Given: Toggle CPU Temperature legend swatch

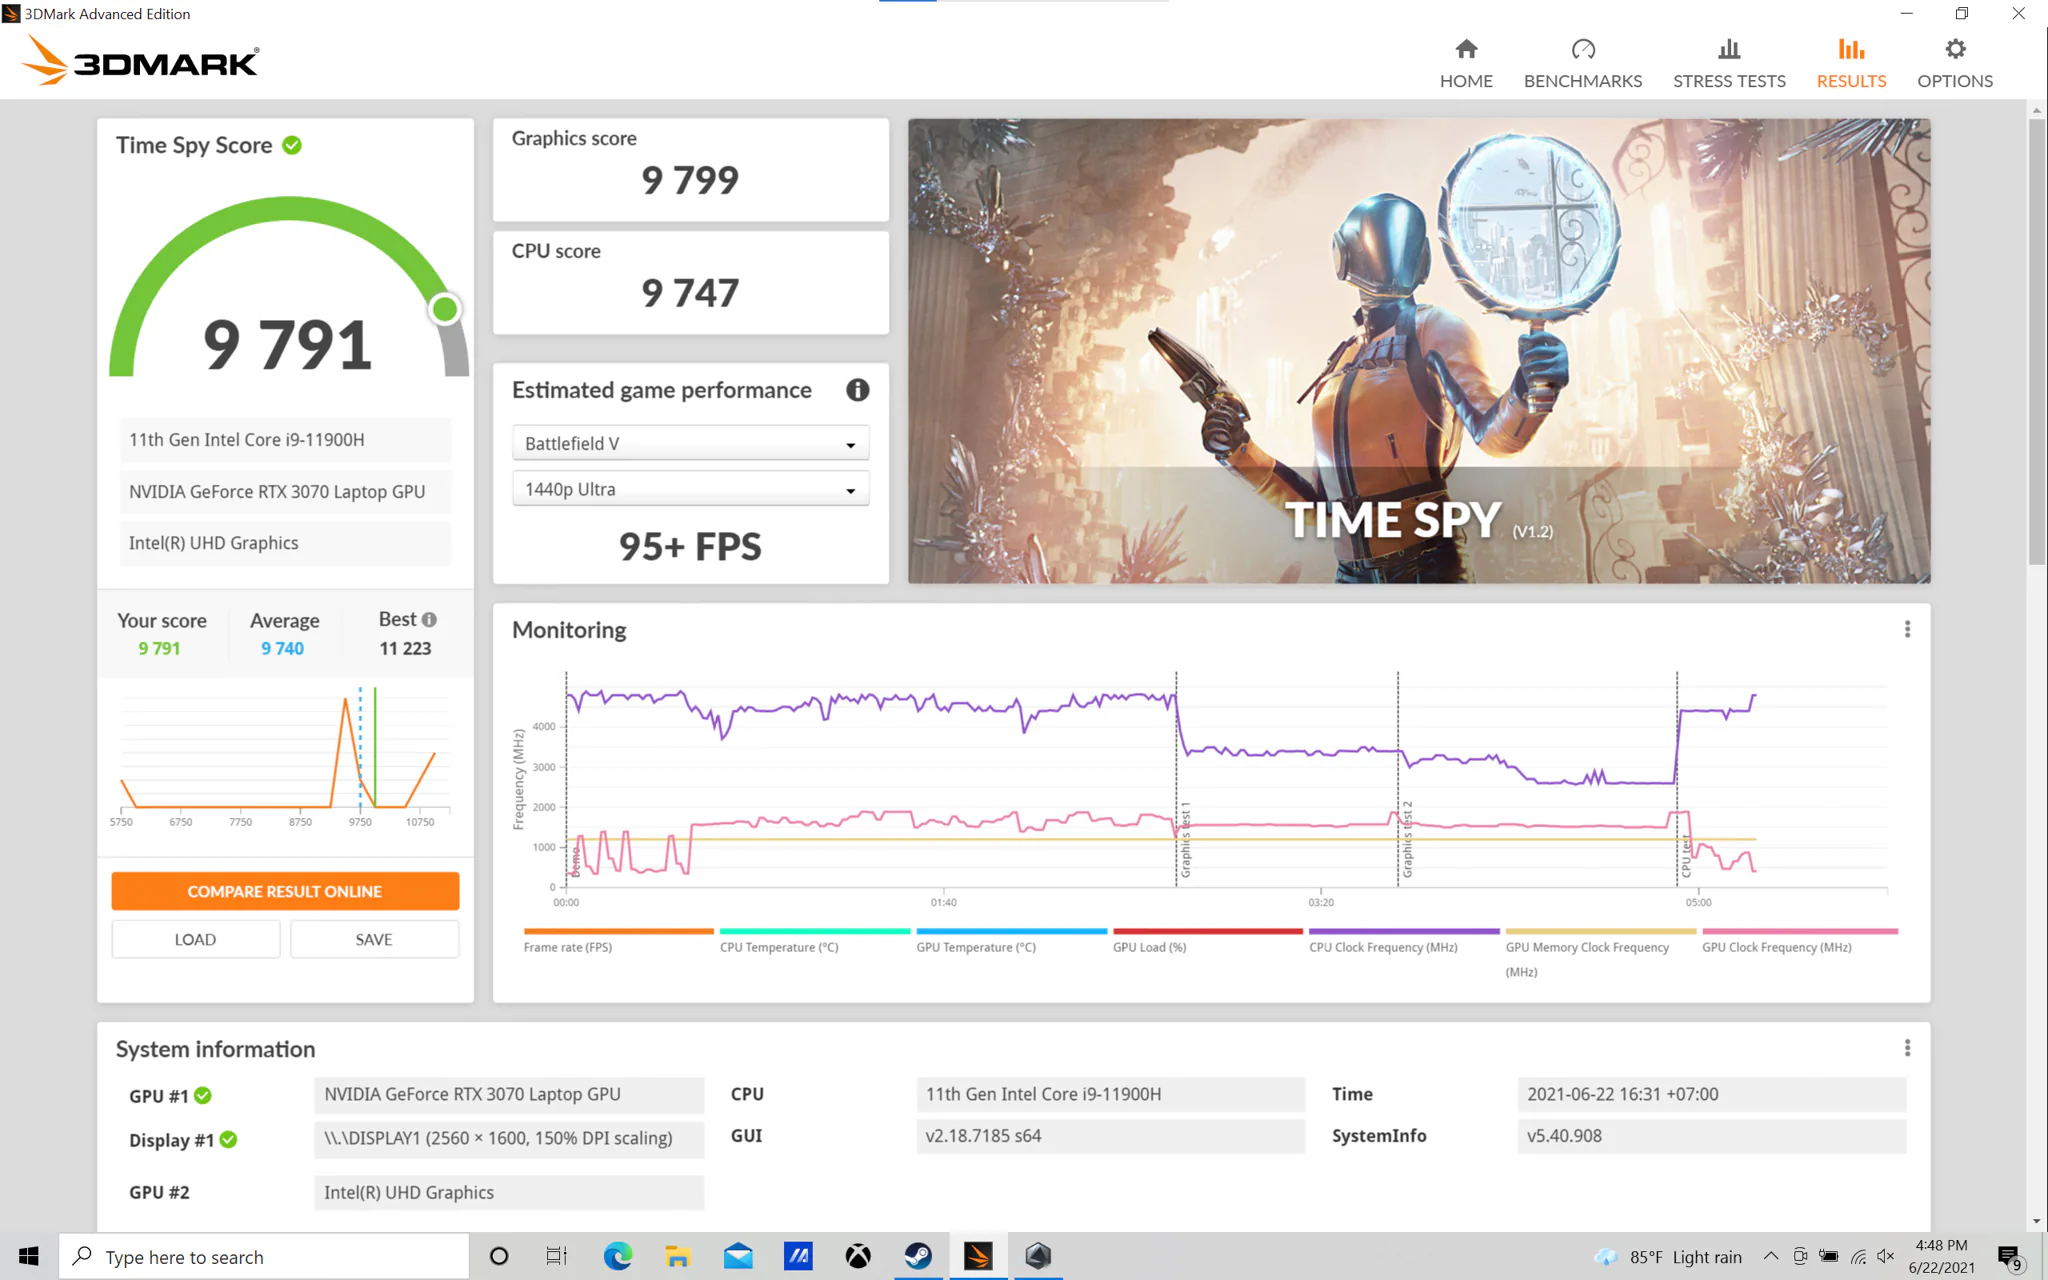Looking at the screenshot, I should [814, 931].
